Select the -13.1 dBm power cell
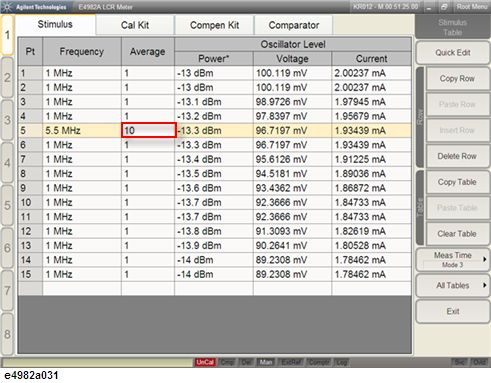The width and height of the screenshot is (491, 383). (x=214, y=102)
